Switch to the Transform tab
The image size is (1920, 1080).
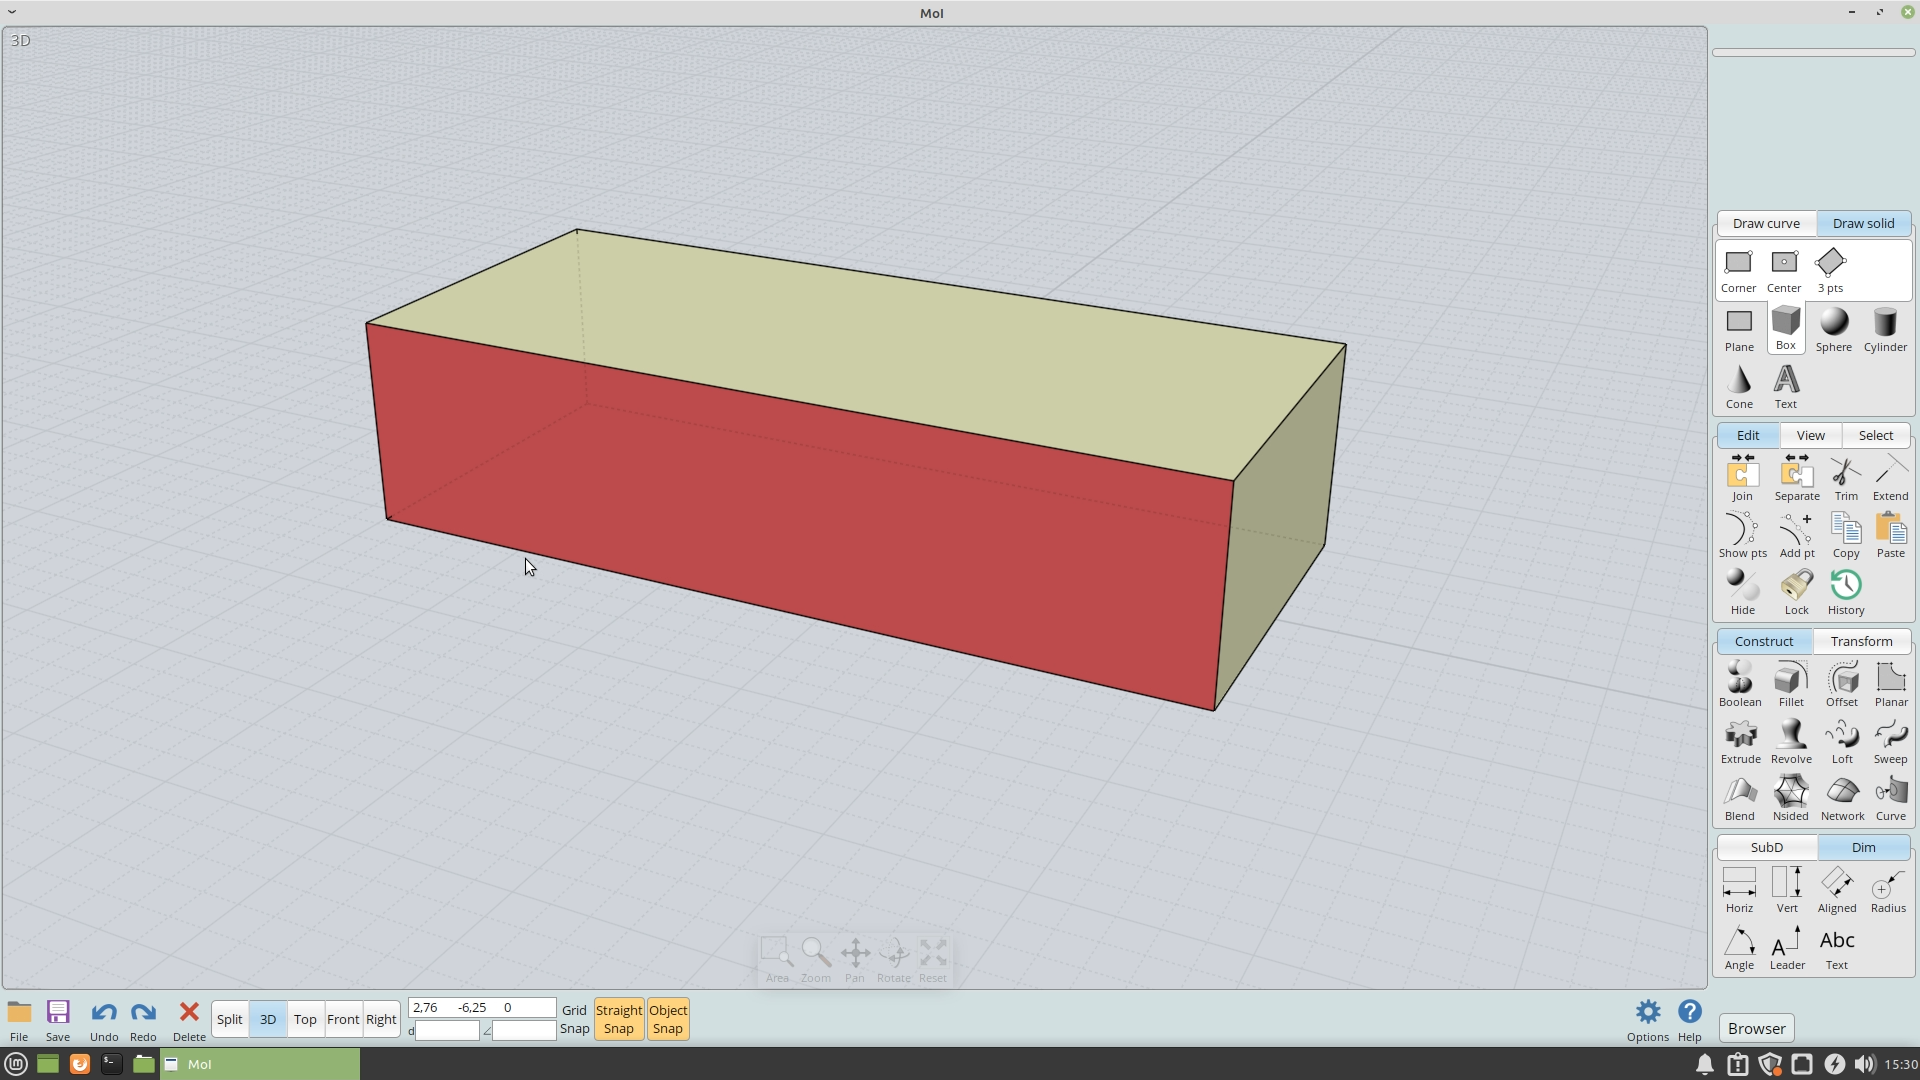1861,641
